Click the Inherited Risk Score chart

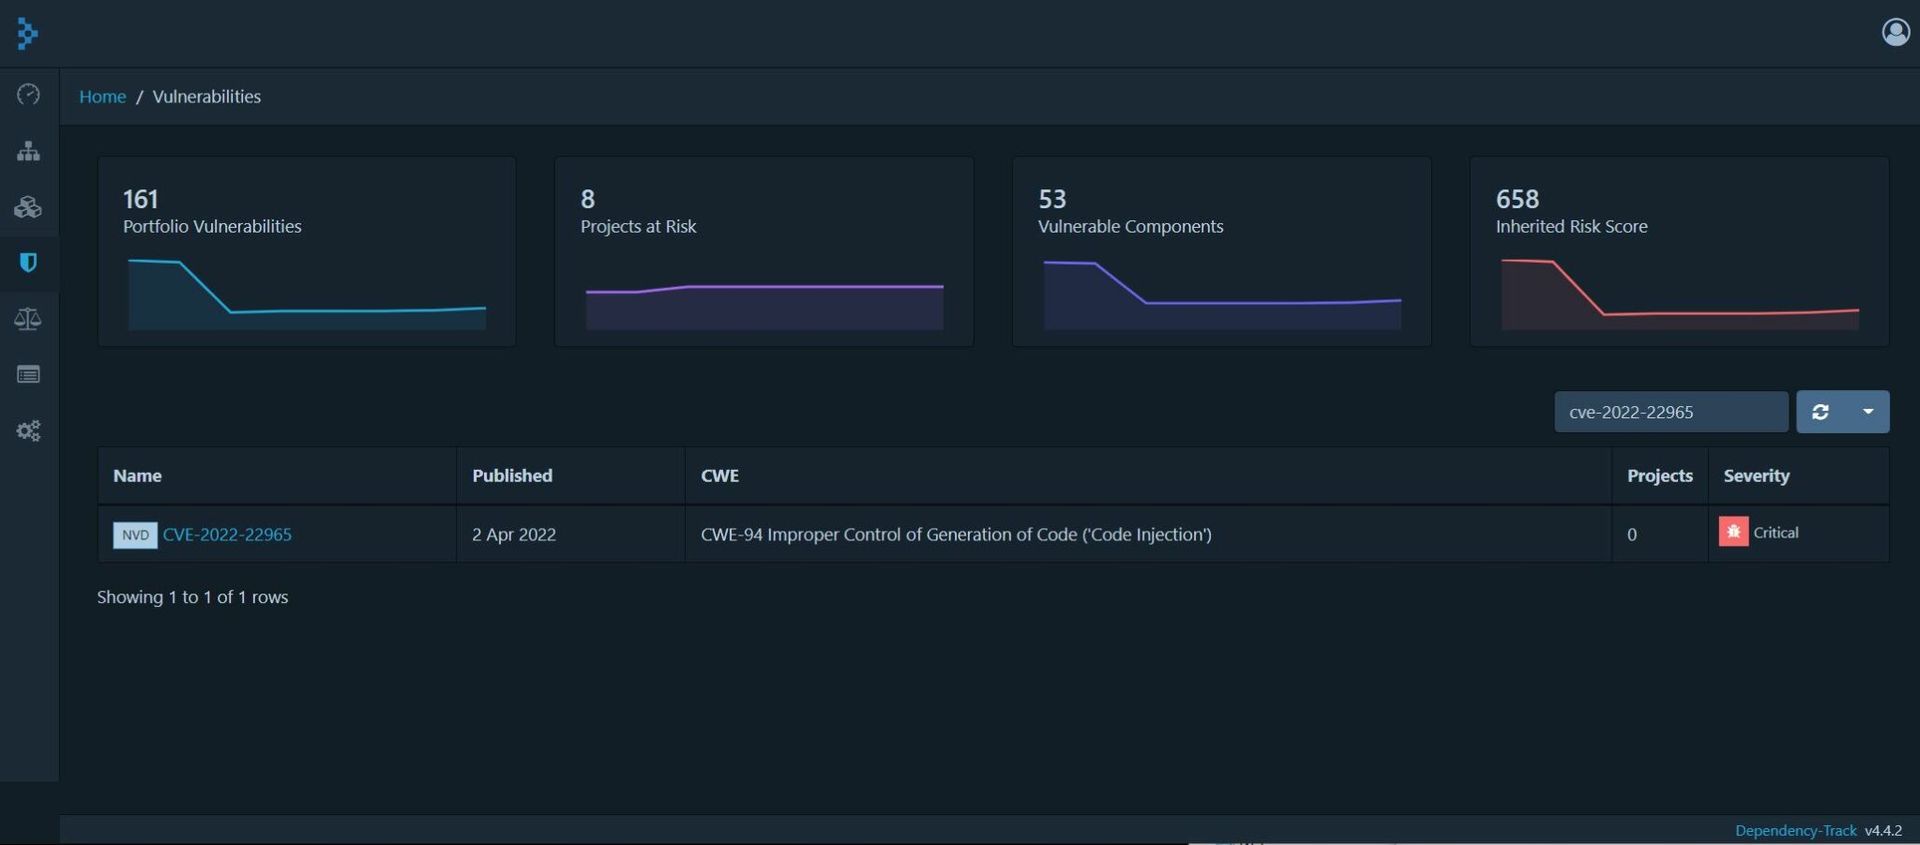1680,295
